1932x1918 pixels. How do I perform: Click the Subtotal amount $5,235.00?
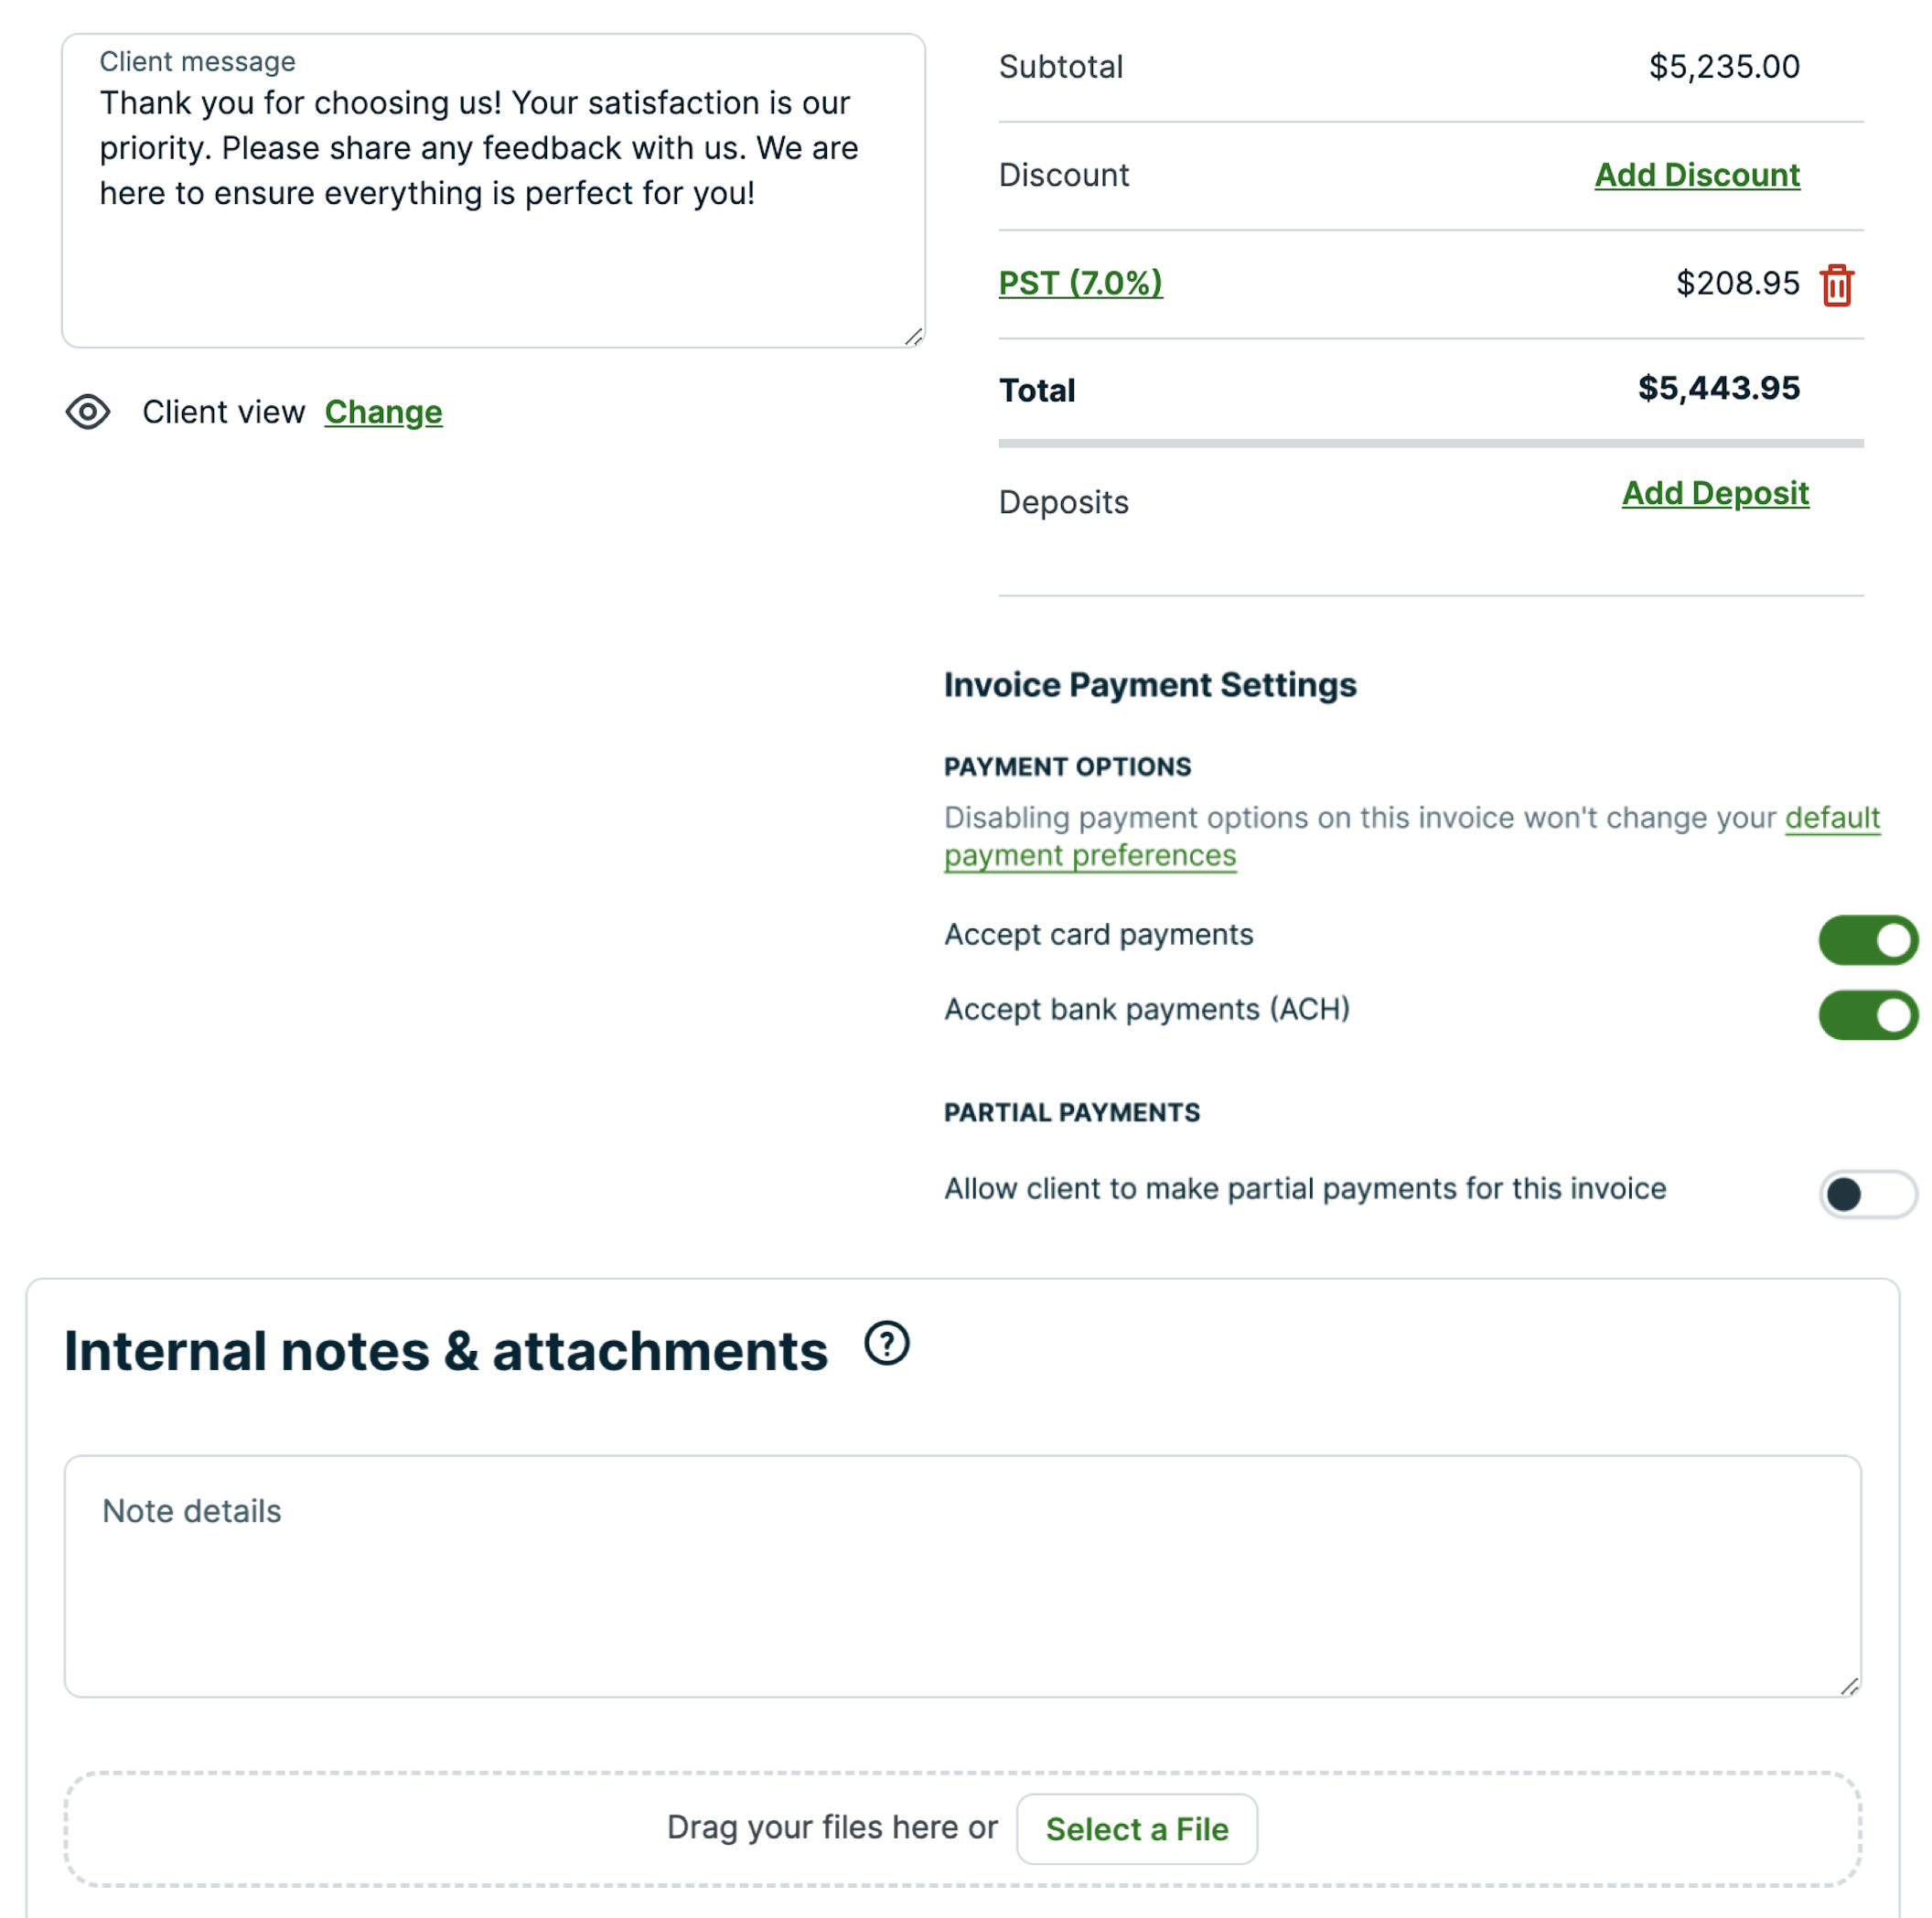[1723, 67]
